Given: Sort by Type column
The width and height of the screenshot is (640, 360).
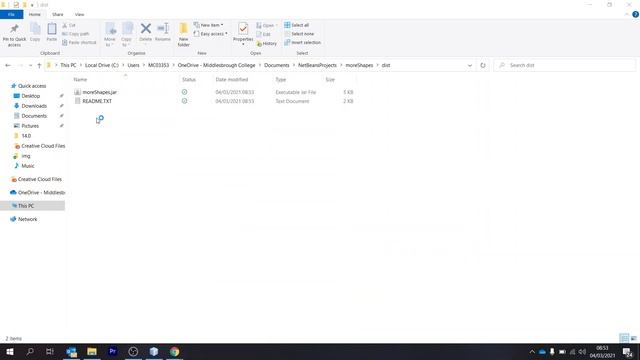Looking at the screenshot, I should coord(281,80).
